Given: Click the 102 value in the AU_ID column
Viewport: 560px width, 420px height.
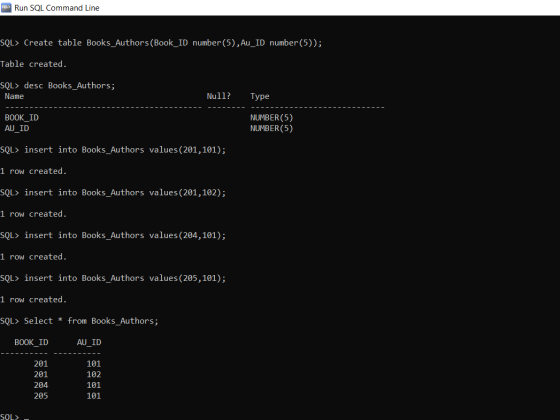Looking at the screenshot, I should tap(94, 374).
